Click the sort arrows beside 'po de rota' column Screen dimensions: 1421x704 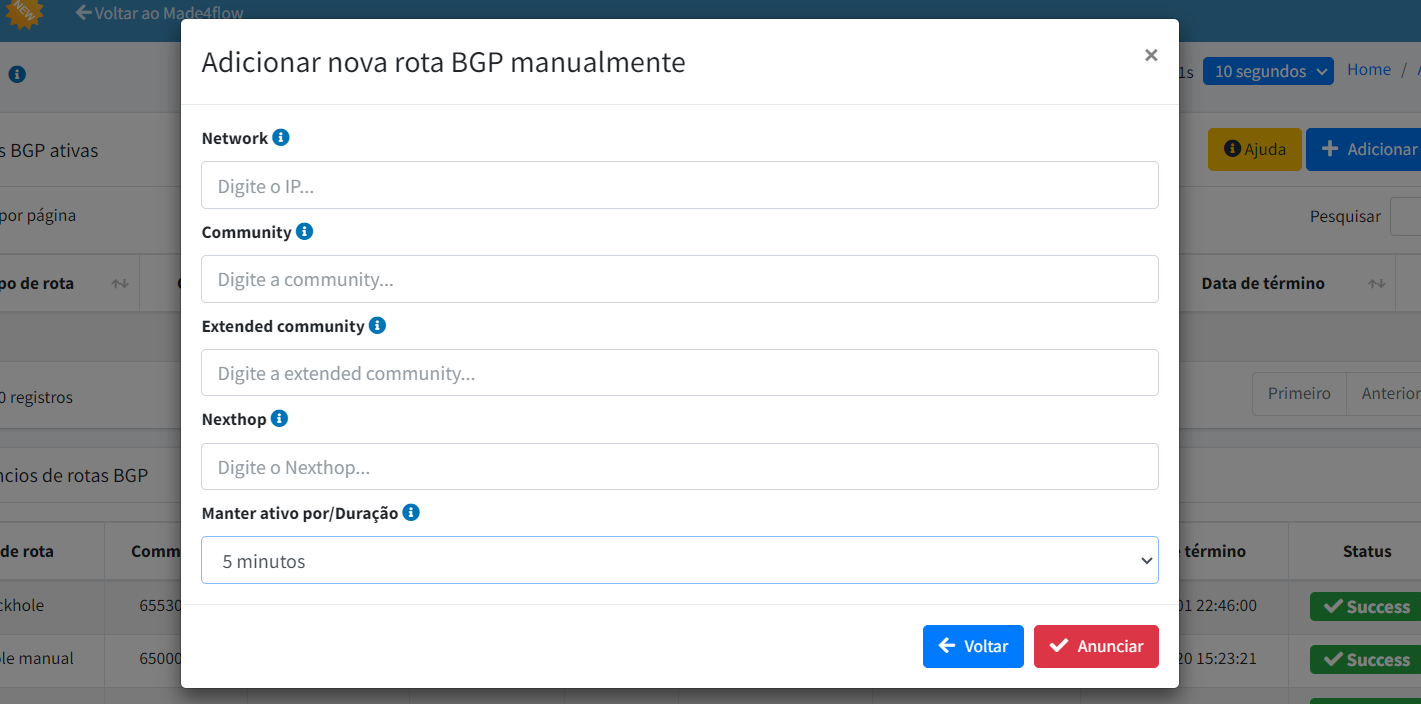click(120, 284)
